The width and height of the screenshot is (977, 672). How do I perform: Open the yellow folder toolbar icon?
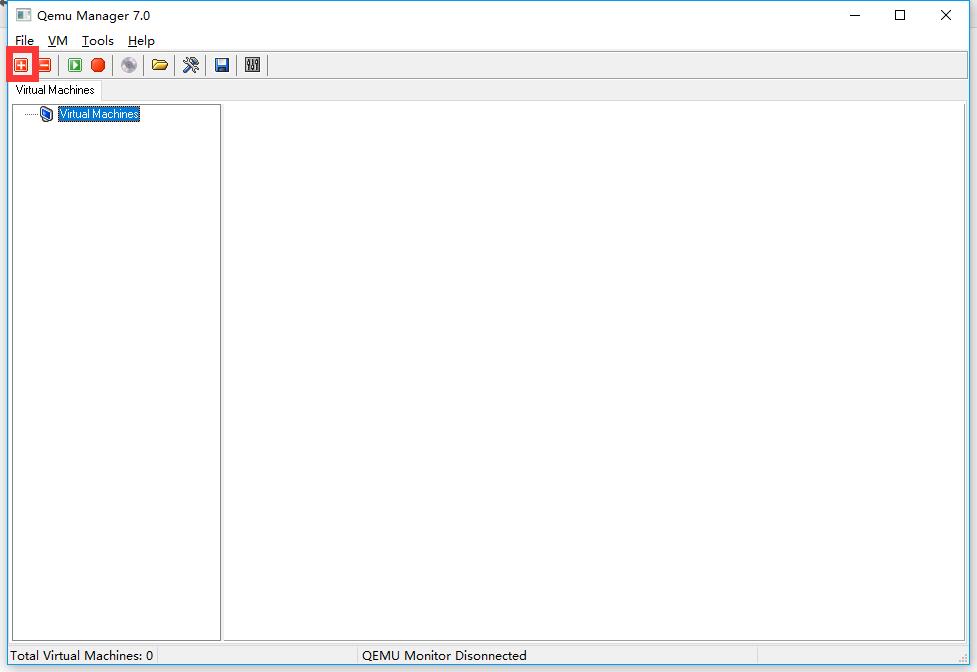[x=160, y=65]
